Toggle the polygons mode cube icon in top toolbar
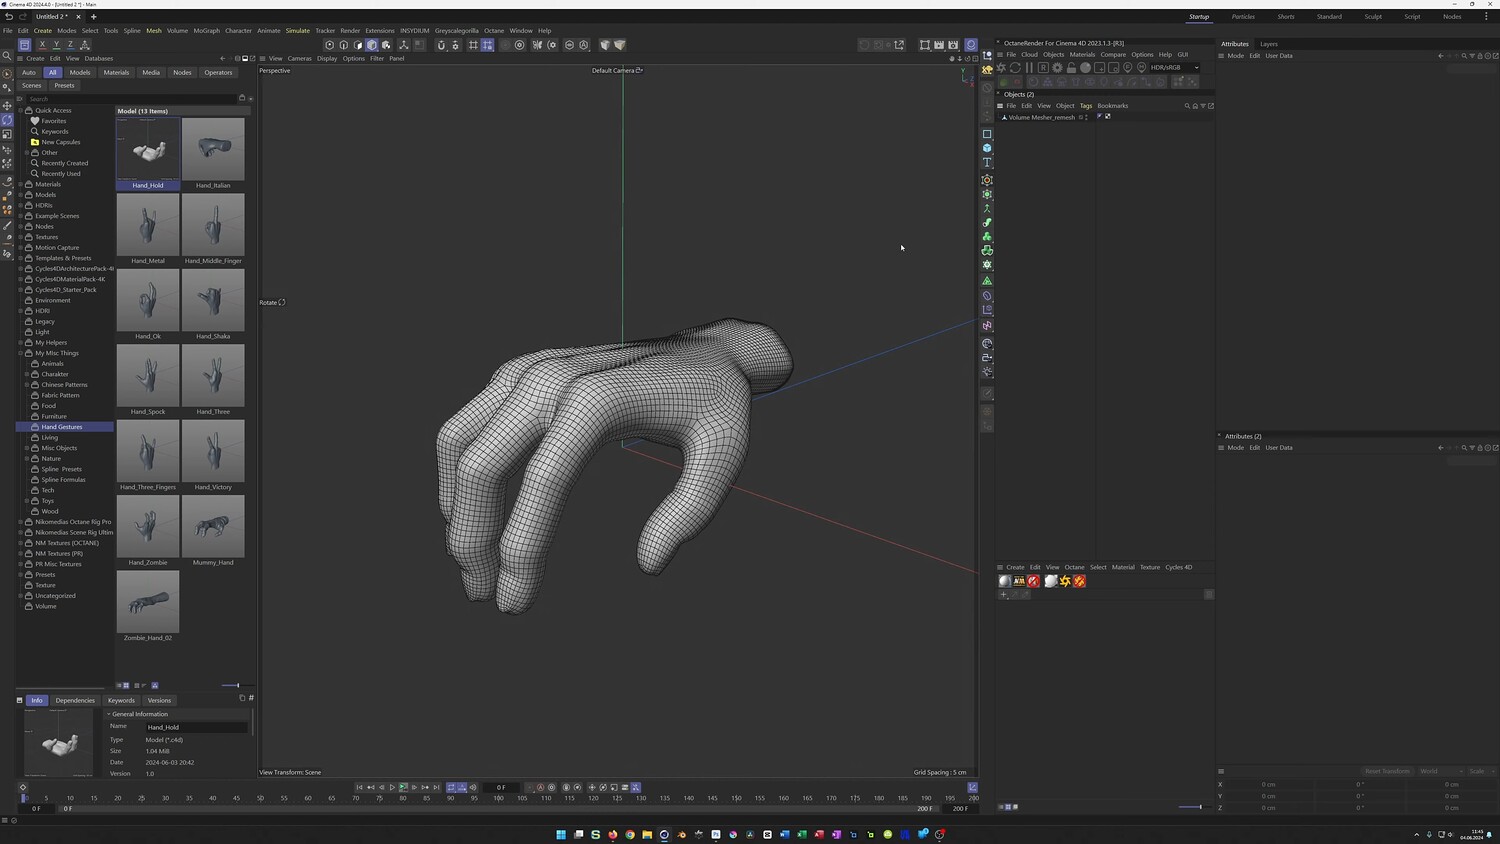Image resolution: width=1500 pixels, height=844 pixels. (x=372, y=45)
